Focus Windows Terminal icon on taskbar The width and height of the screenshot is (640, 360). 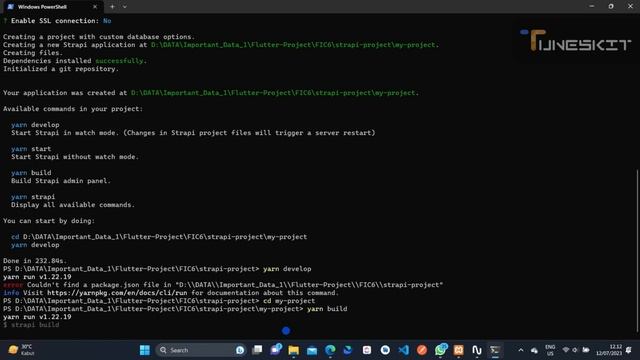click(495, 350)
